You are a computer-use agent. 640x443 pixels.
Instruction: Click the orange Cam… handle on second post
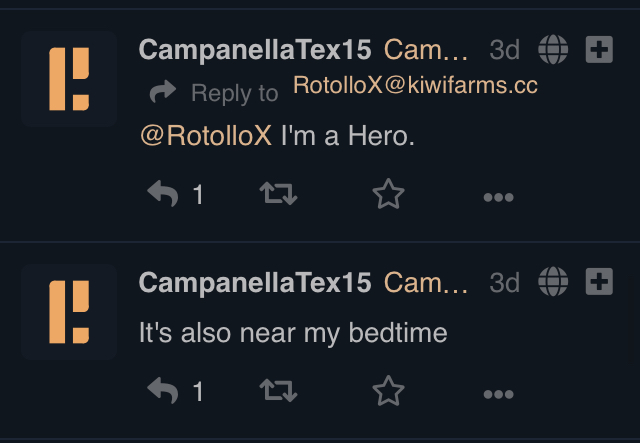[x=426, y=283]
